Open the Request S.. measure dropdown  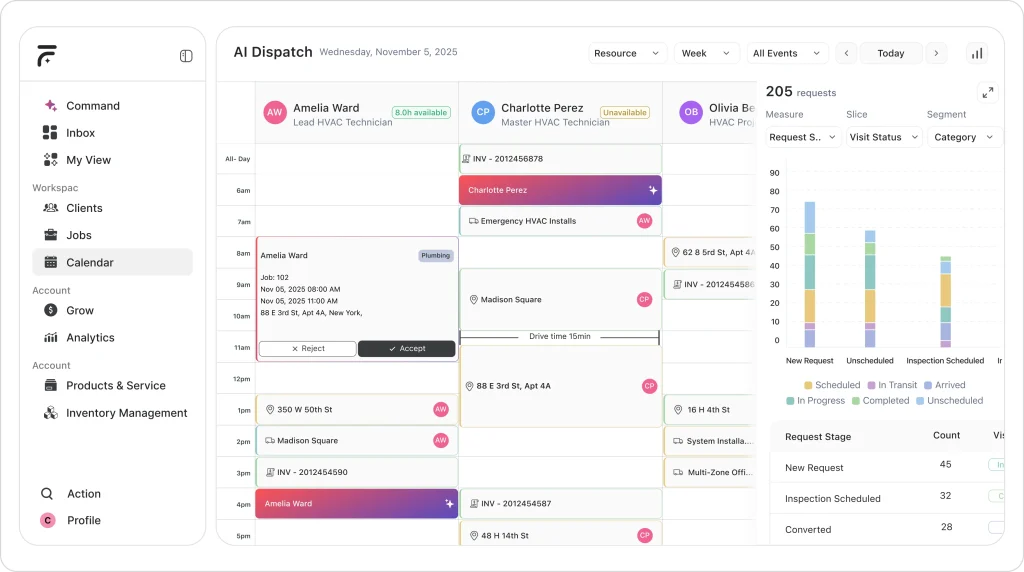point(803,137)
